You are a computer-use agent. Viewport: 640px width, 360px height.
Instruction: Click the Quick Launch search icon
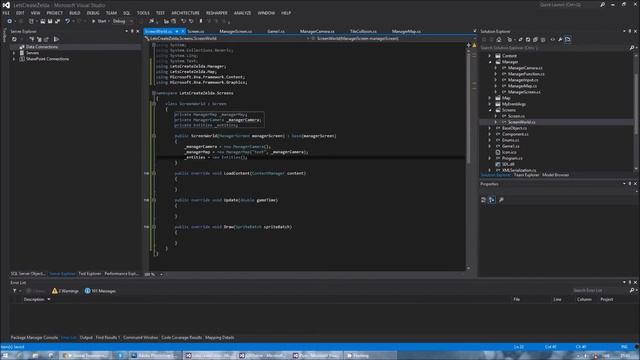click(x=602, y=5)
